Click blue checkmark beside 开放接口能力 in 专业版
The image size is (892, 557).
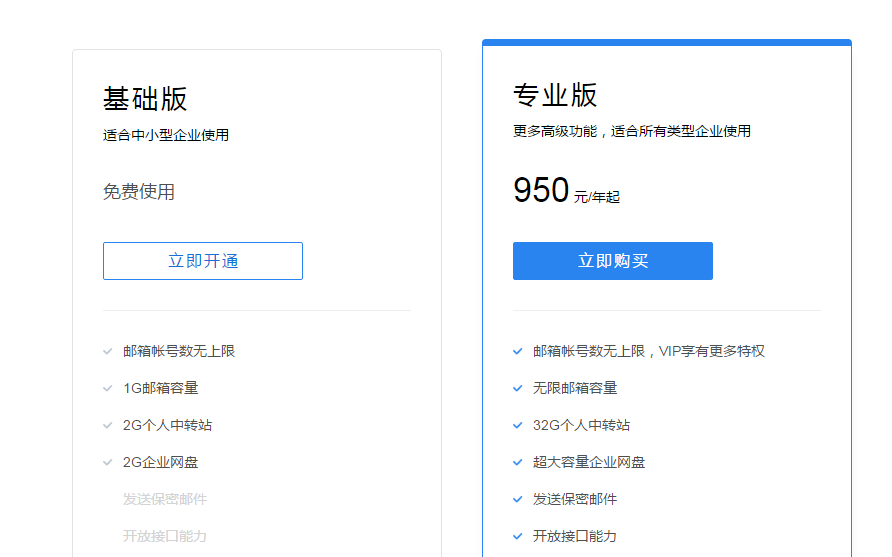coord(518,537)
